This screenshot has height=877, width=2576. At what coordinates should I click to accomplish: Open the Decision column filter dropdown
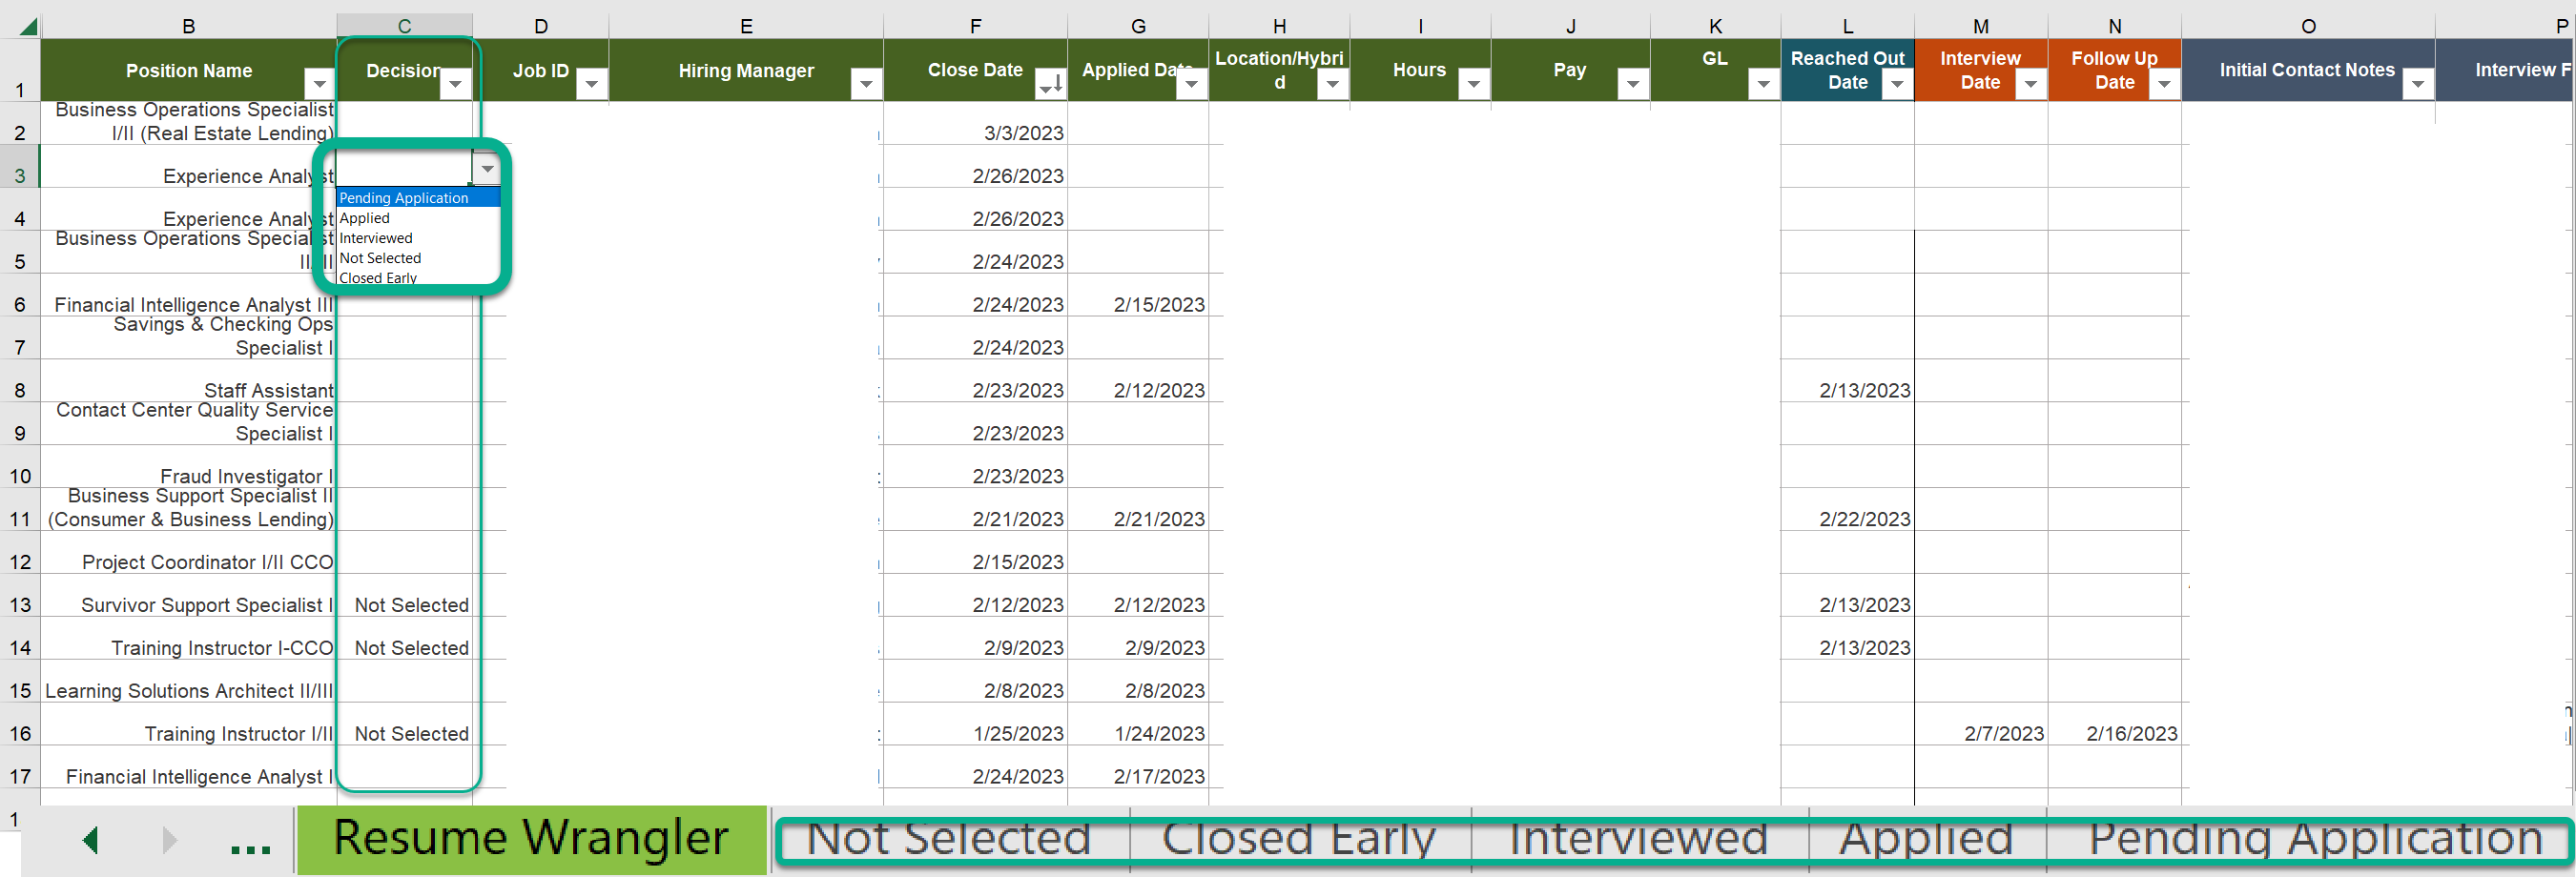pyautogui.click(x=456, y=84)
